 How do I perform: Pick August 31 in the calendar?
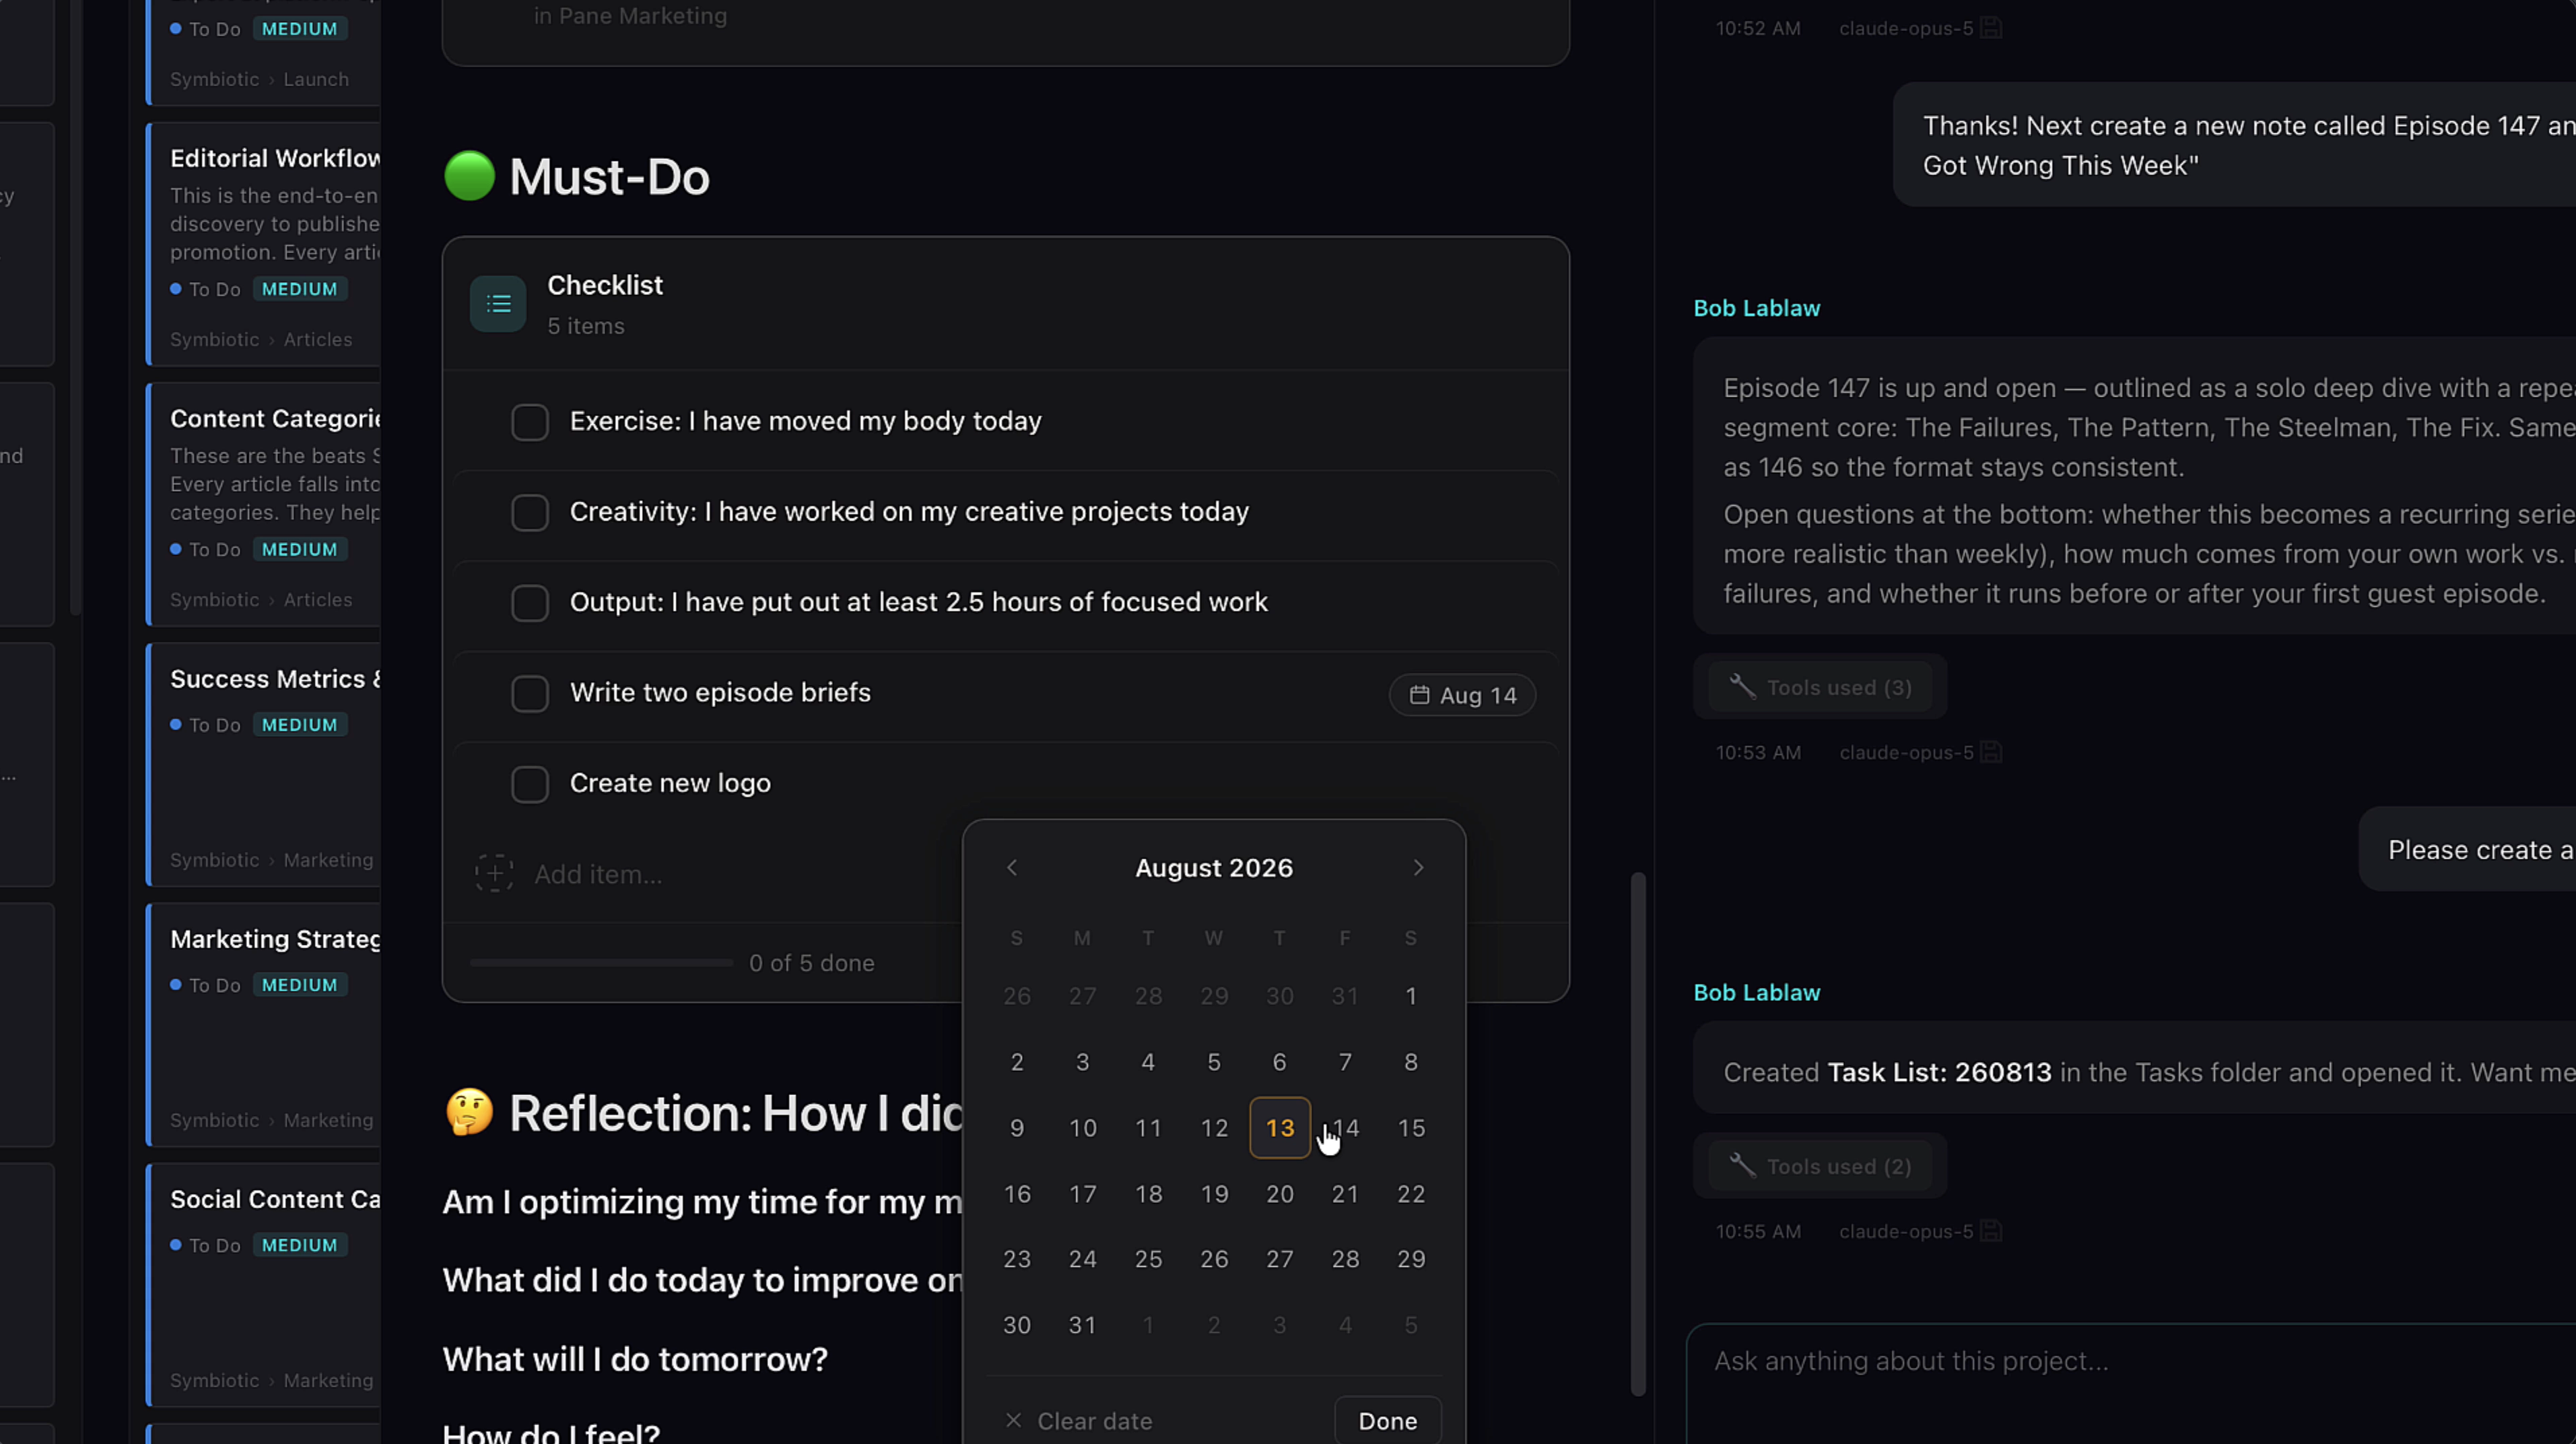pos(1083,1325)
